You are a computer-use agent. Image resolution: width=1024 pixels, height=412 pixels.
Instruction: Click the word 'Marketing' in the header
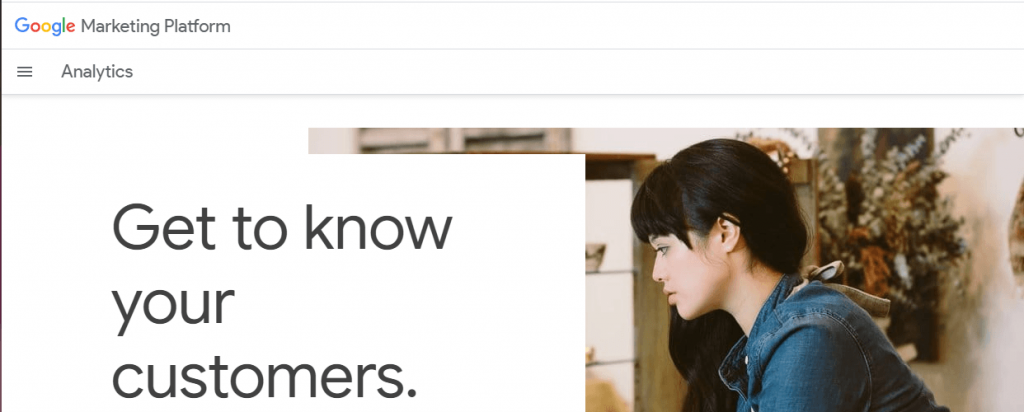120,27
